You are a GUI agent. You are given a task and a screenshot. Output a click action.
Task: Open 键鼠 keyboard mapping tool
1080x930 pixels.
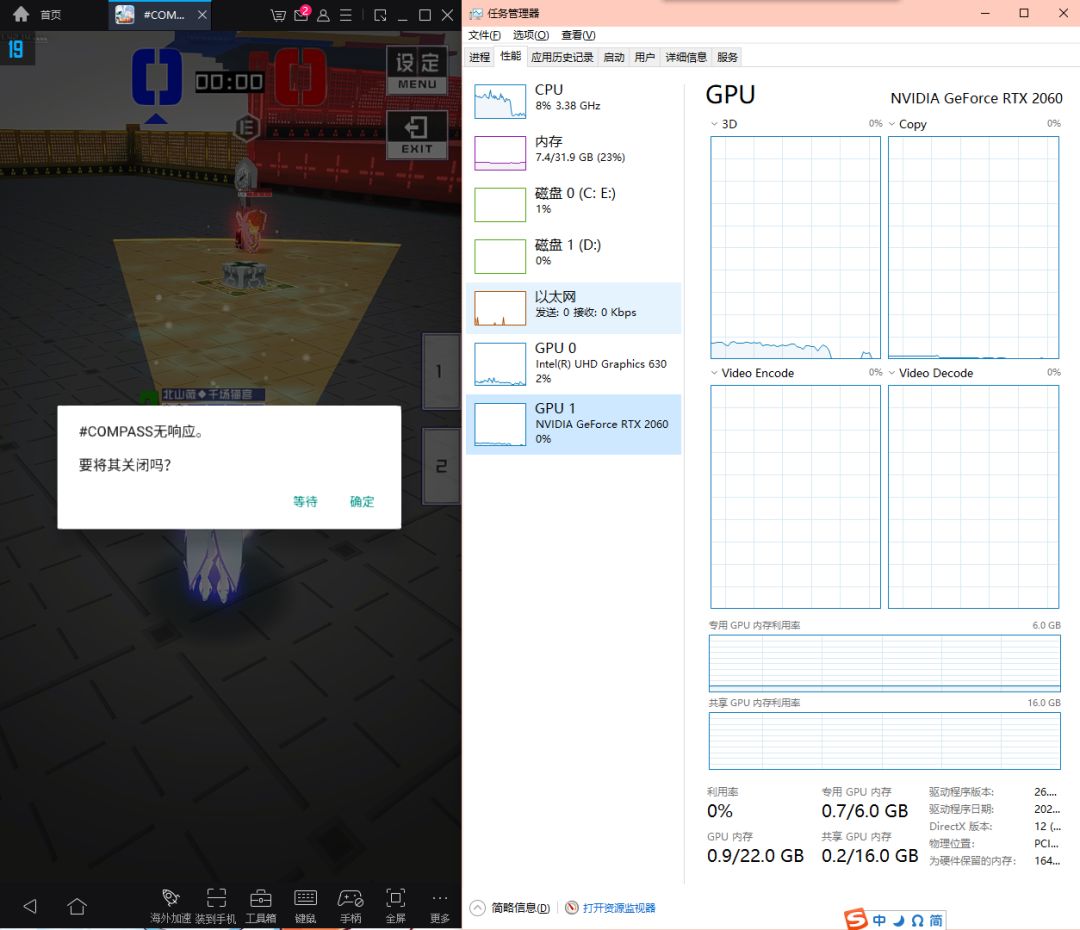point(305,906)
